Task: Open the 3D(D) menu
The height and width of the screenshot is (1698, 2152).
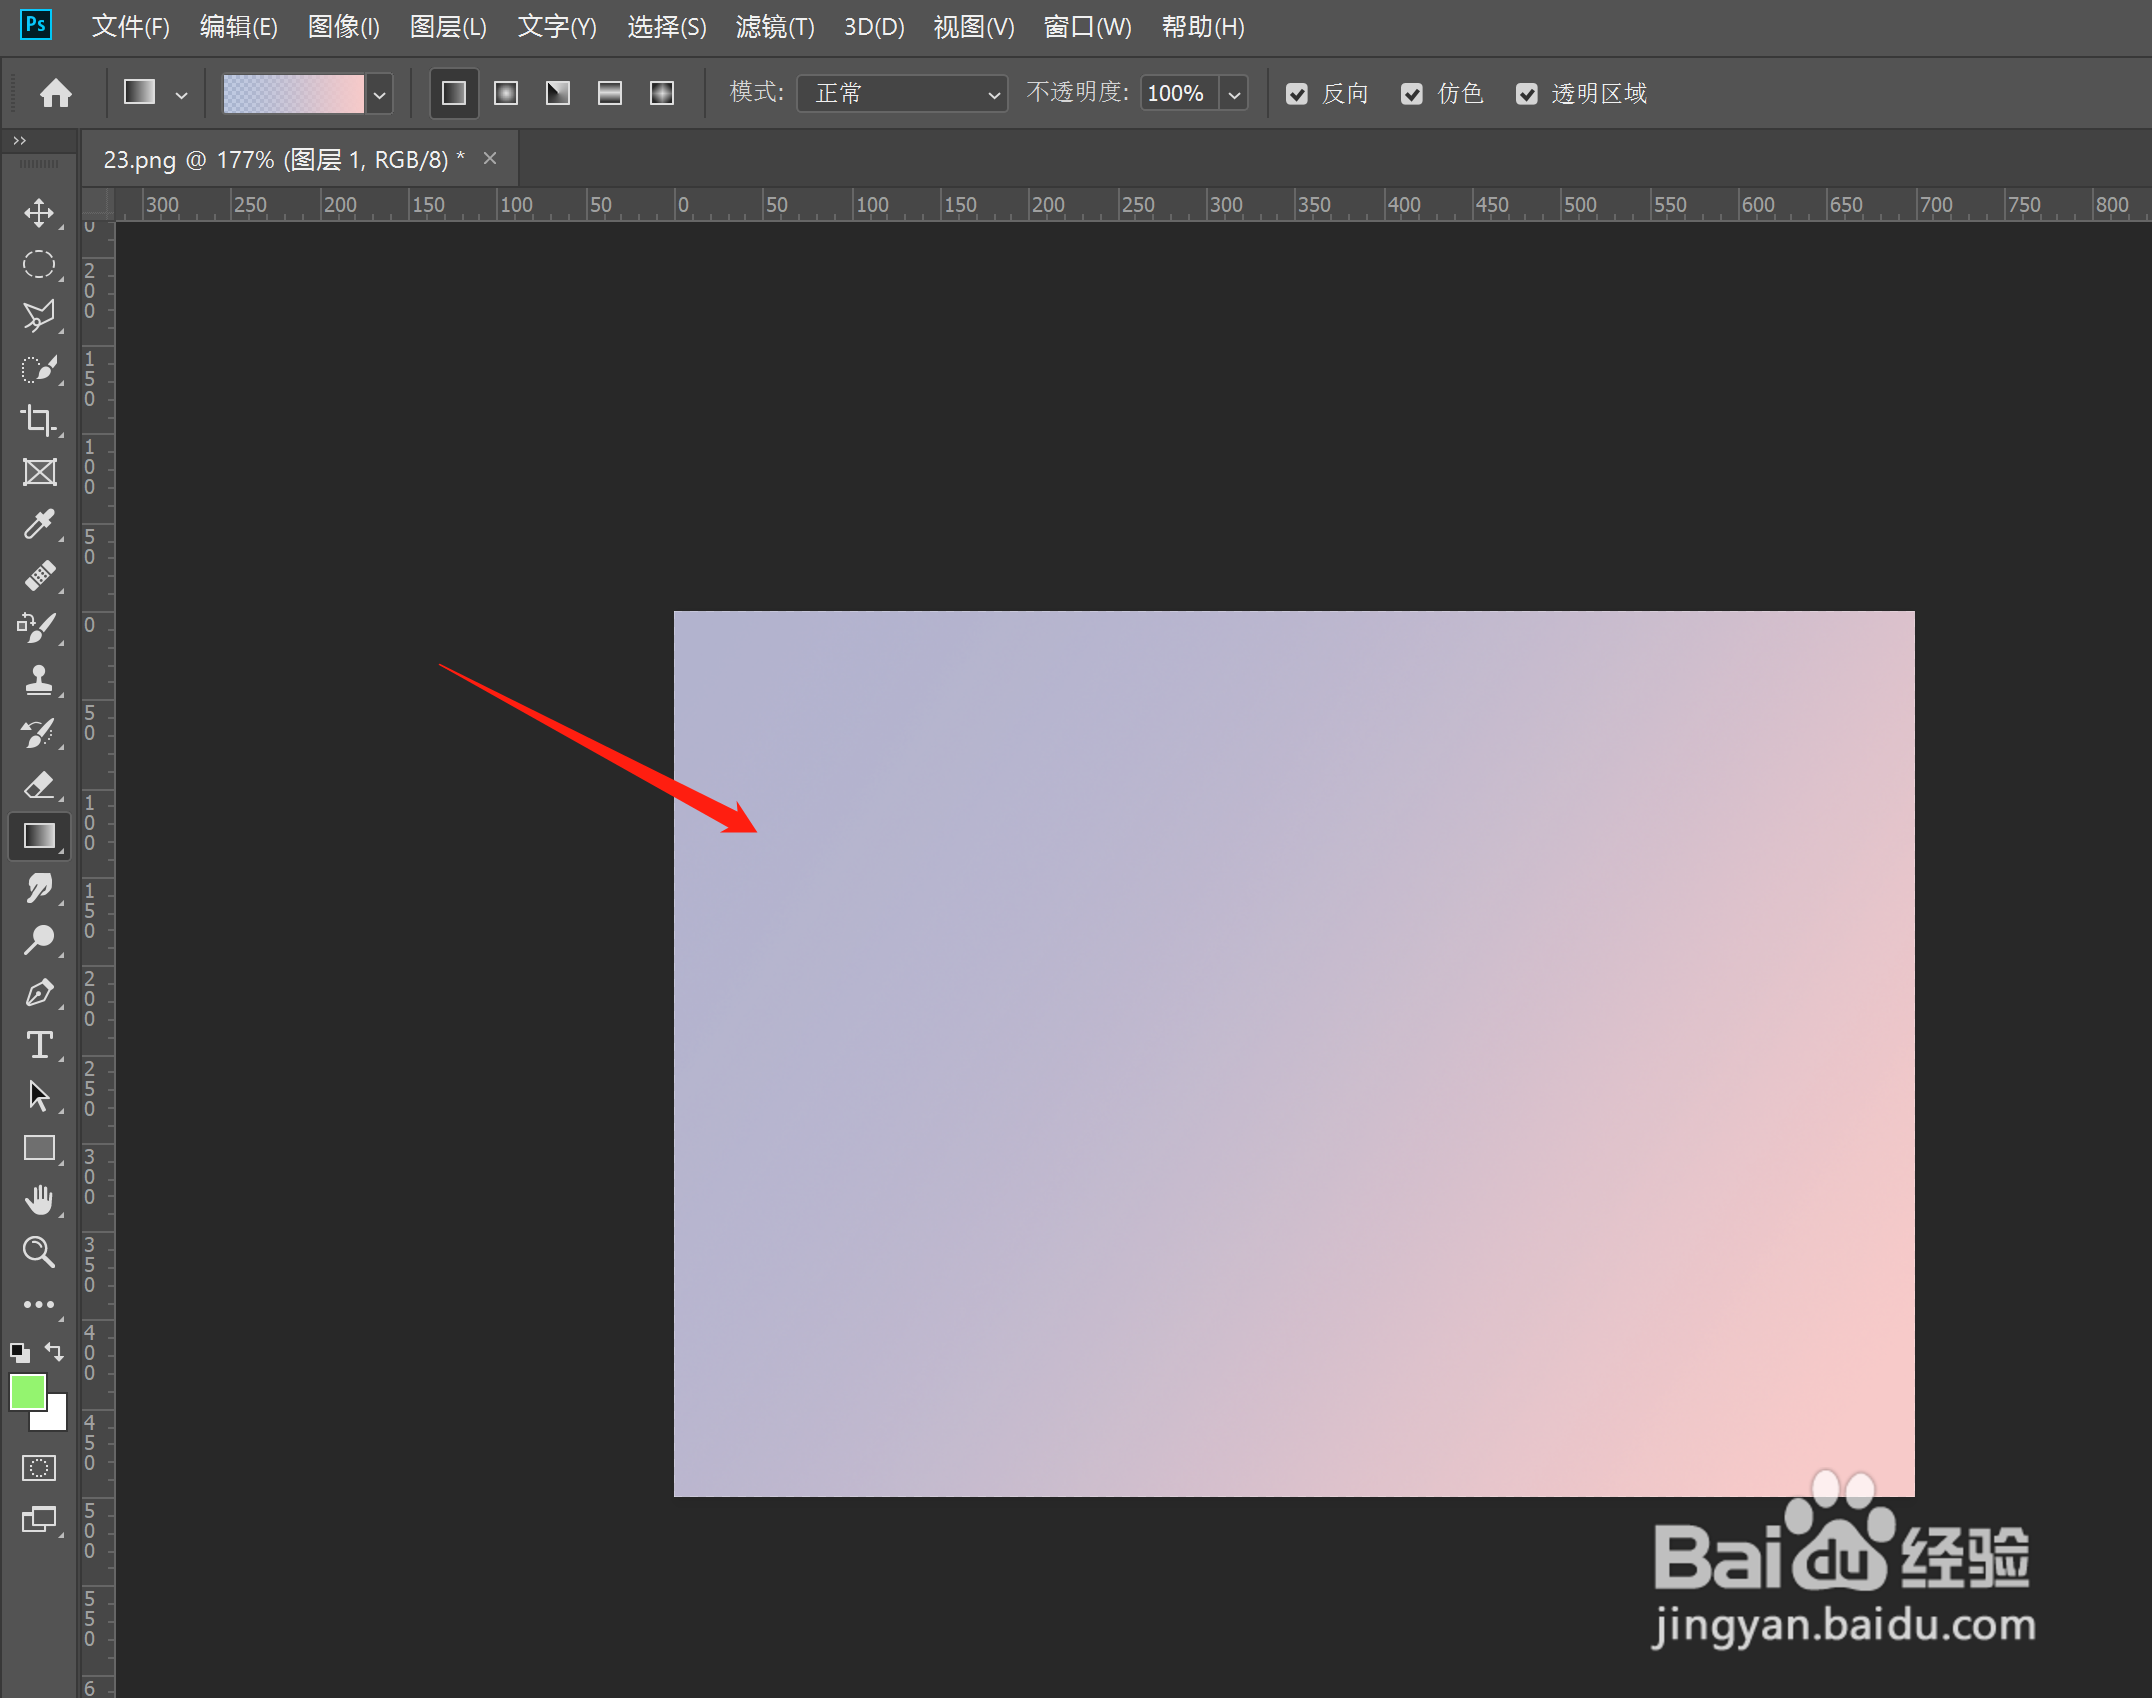Action: pos(874,27)
